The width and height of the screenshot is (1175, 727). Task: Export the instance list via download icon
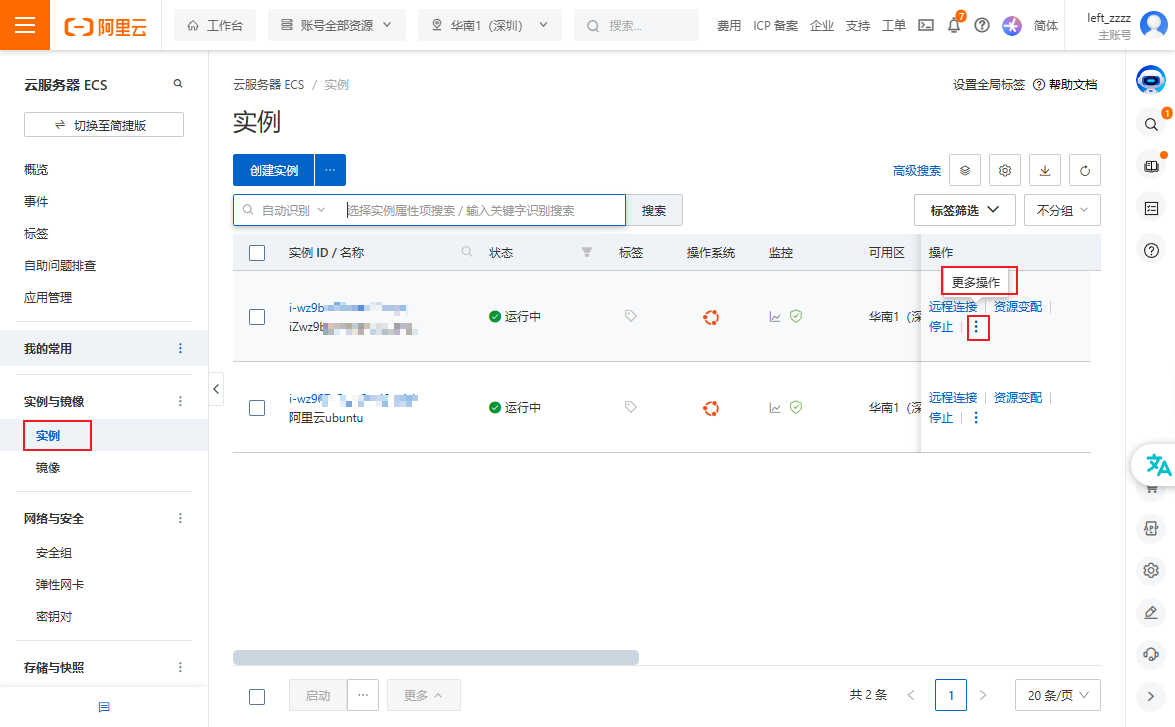tap(1045, 170)
